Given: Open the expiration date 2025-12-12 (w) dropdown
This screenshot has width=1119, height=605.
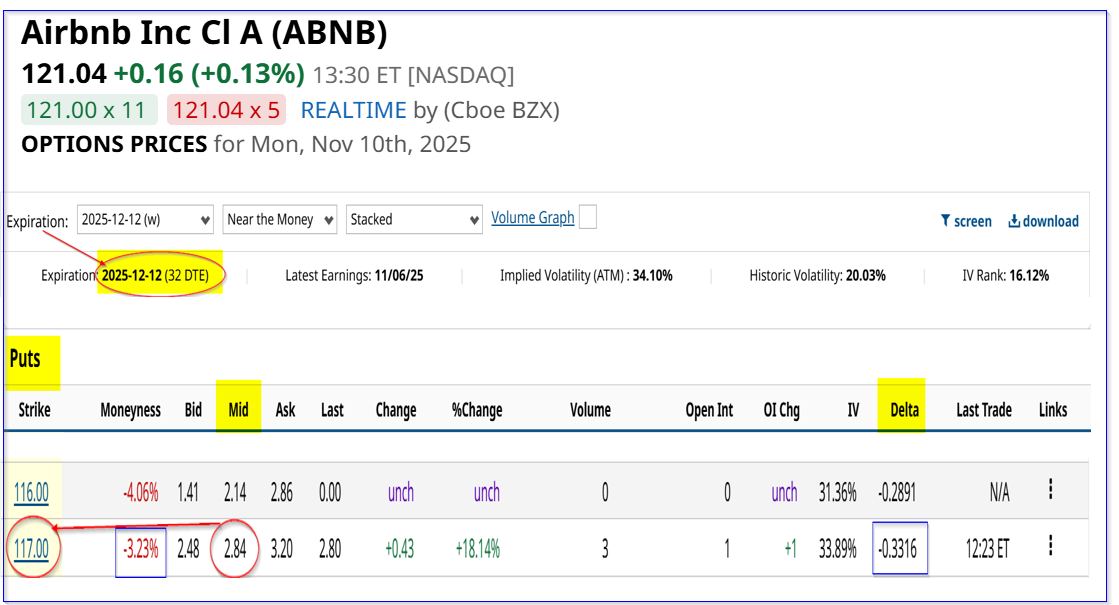Looking at the screenshot, I should tap(146, 219).
